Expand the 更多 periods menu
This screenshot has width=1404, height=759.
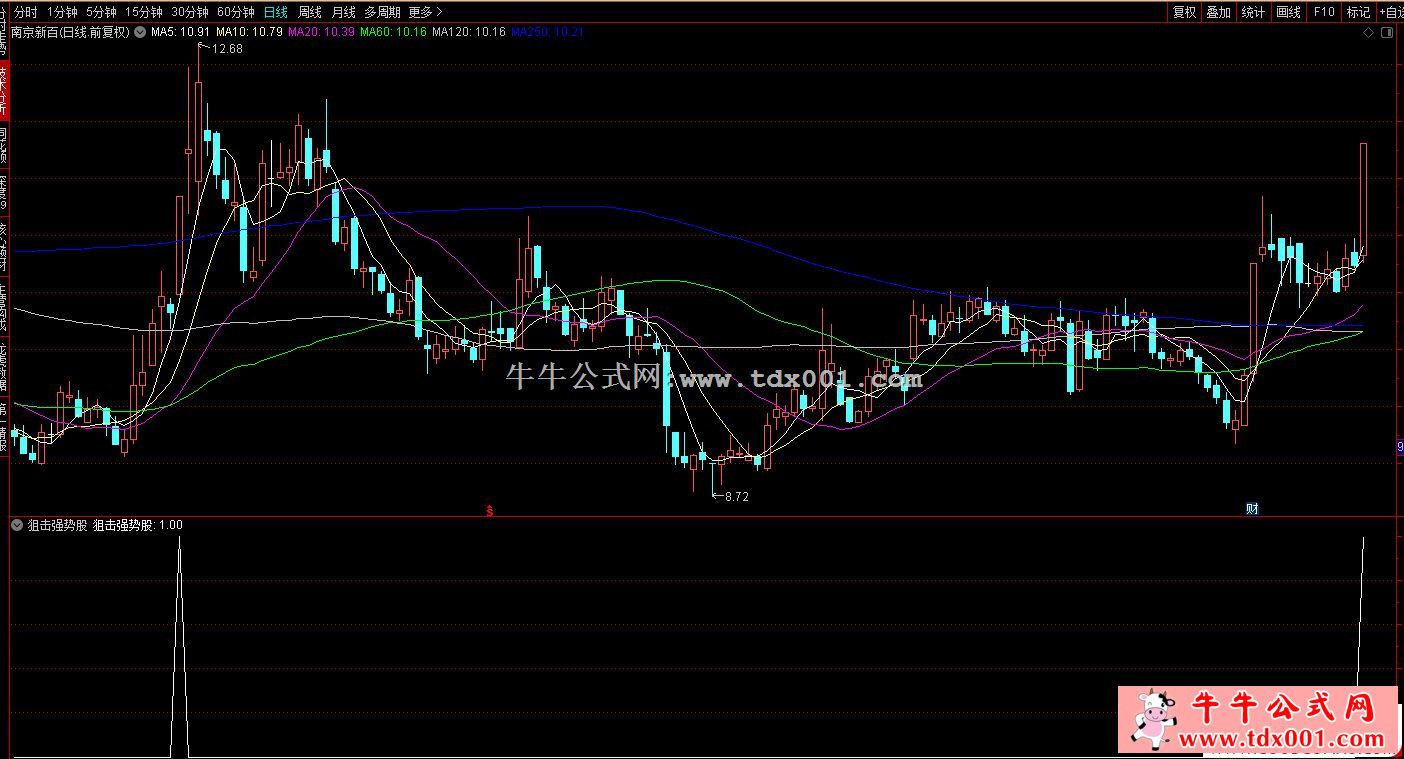tap(425, 12)
